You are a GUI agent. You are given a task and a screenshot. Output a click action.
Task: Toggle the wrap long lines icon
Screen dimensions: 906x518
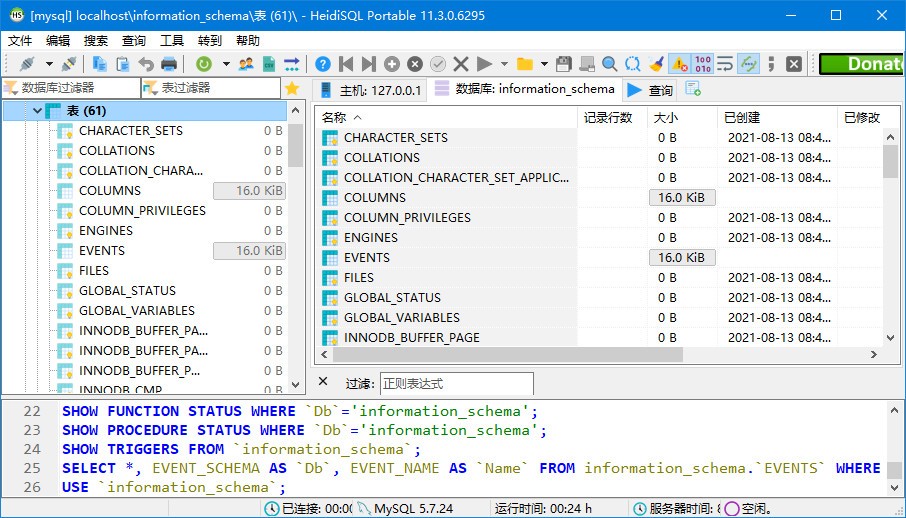tap(725, 64)
